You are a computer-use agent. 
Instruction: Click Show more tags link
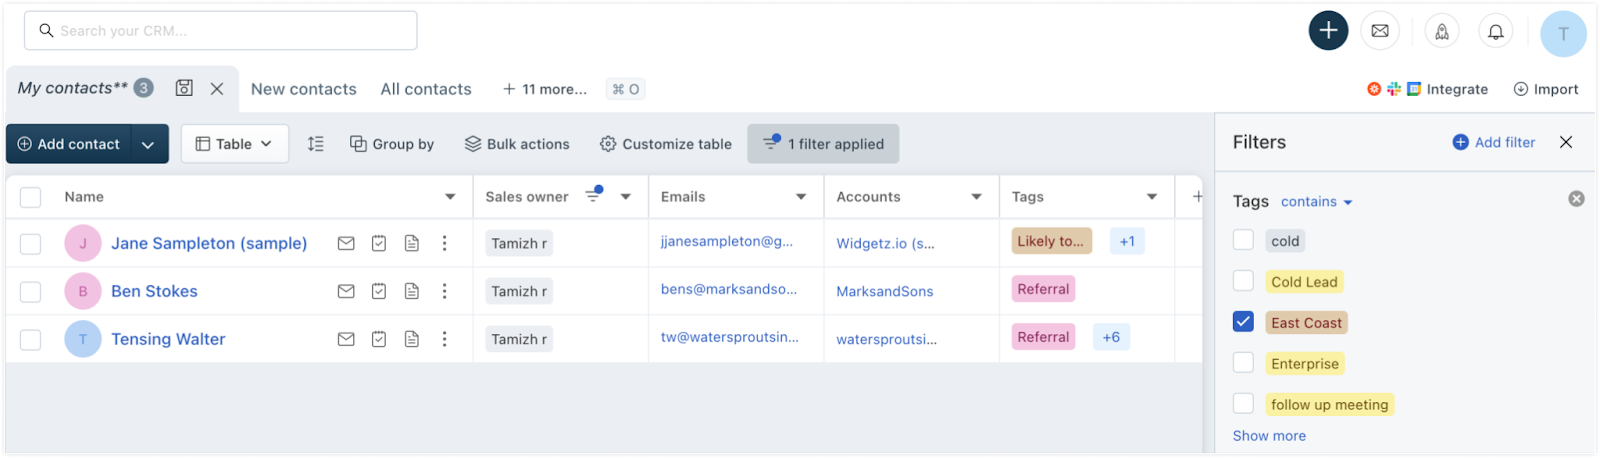coord(1269,436)
